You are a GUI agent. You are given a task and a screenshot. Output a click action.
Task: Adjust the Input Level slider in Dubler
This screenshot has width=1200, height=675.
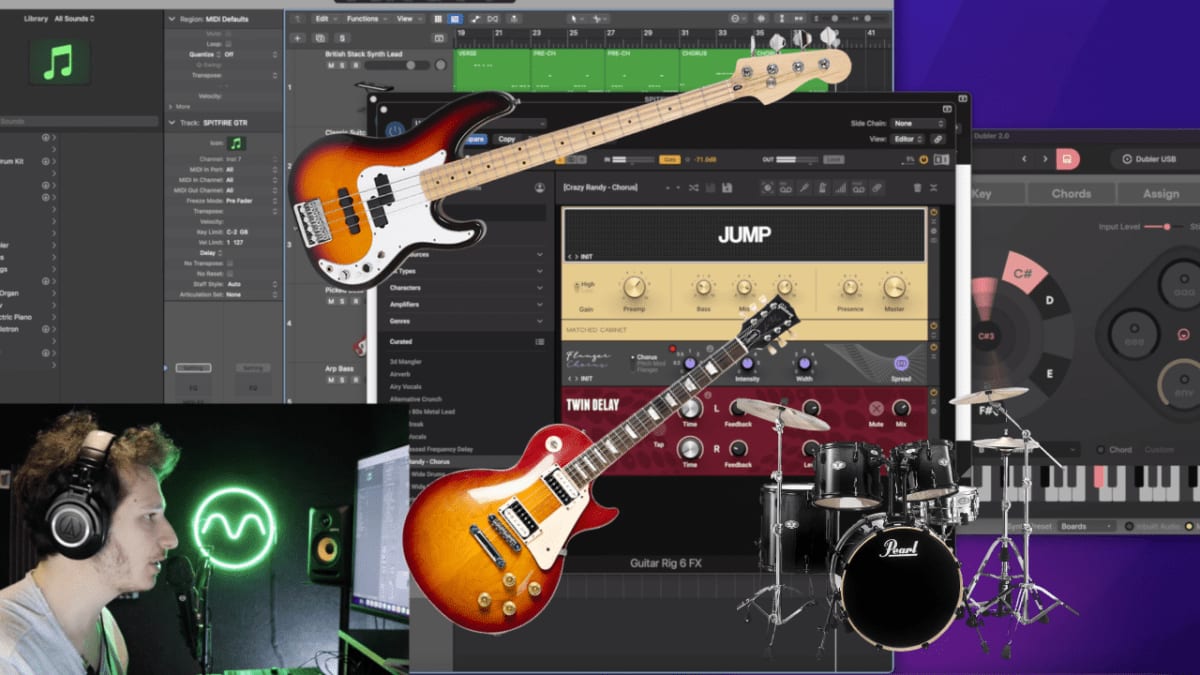[x=1168, y=227]
